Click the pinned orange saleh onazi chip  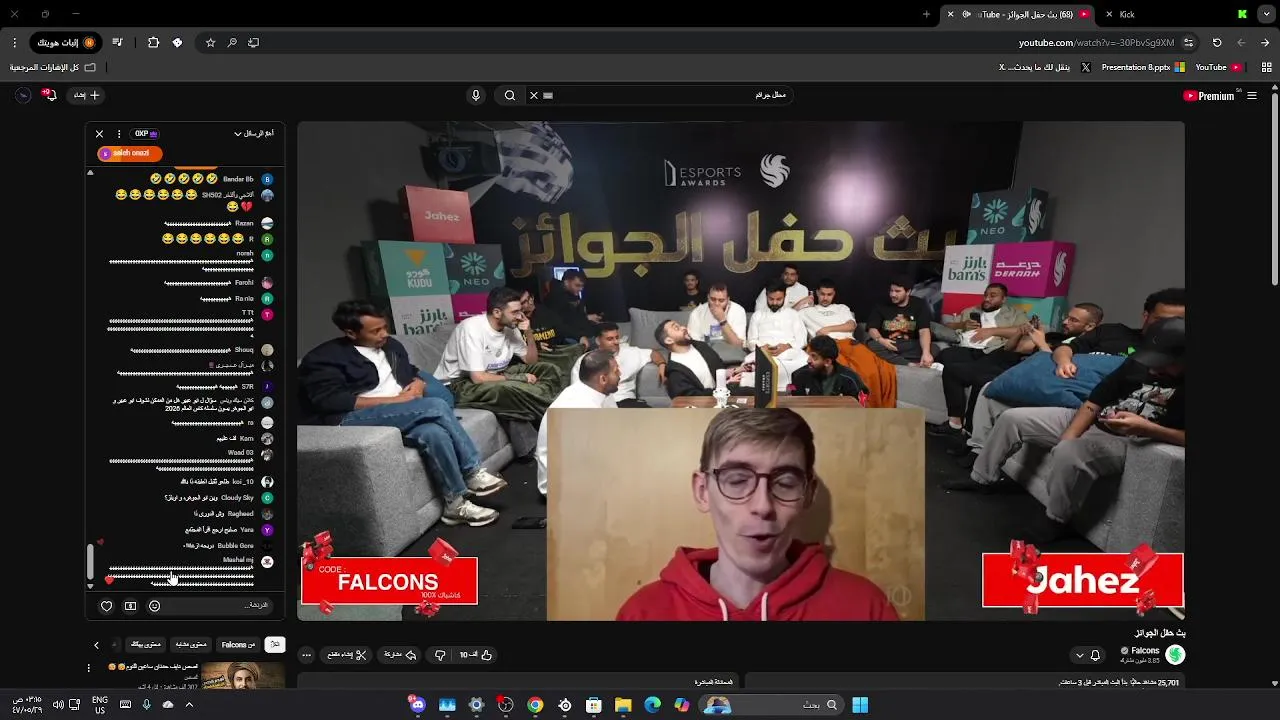click(130, 153)
